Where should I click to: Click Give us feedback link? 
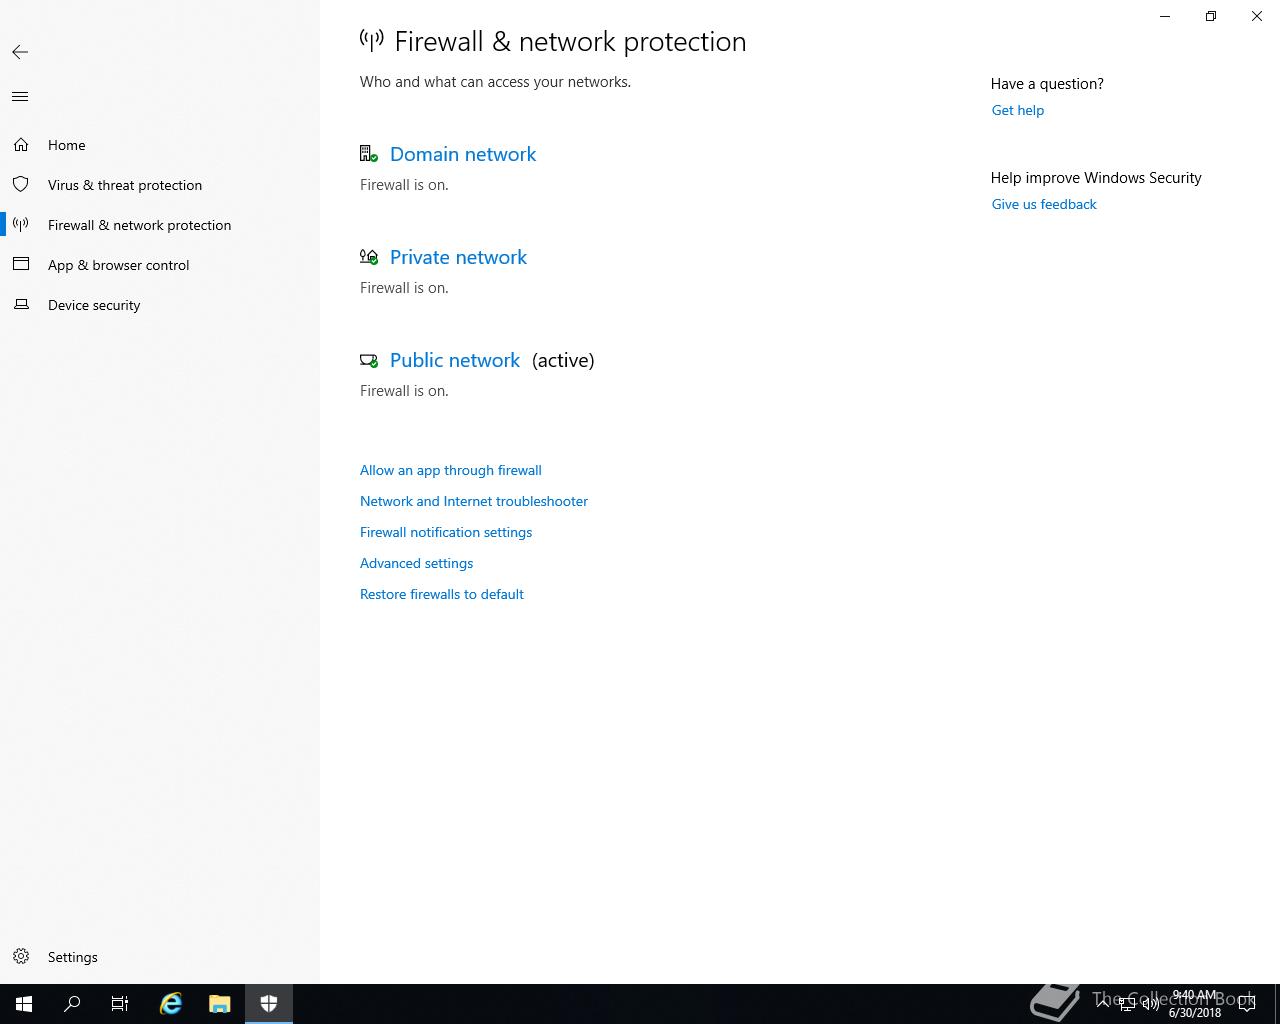pyautogui.click(x=1044, y=204)
